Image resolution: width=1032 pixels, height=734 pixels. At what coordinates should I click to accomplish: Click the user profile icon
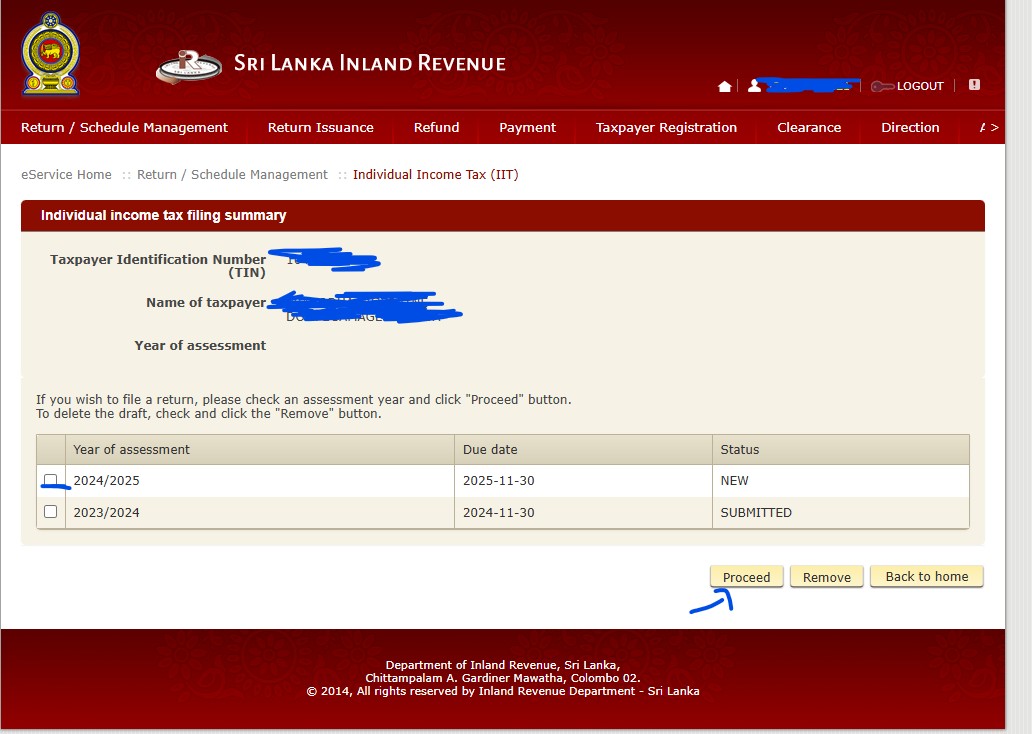click(x=754, y=86)
